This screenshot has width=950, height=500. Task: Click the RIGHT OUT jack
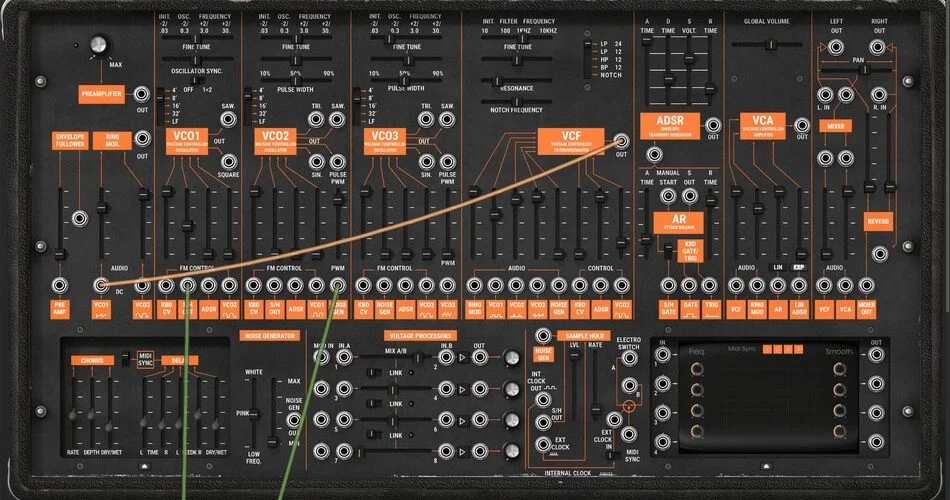(877, 47)
